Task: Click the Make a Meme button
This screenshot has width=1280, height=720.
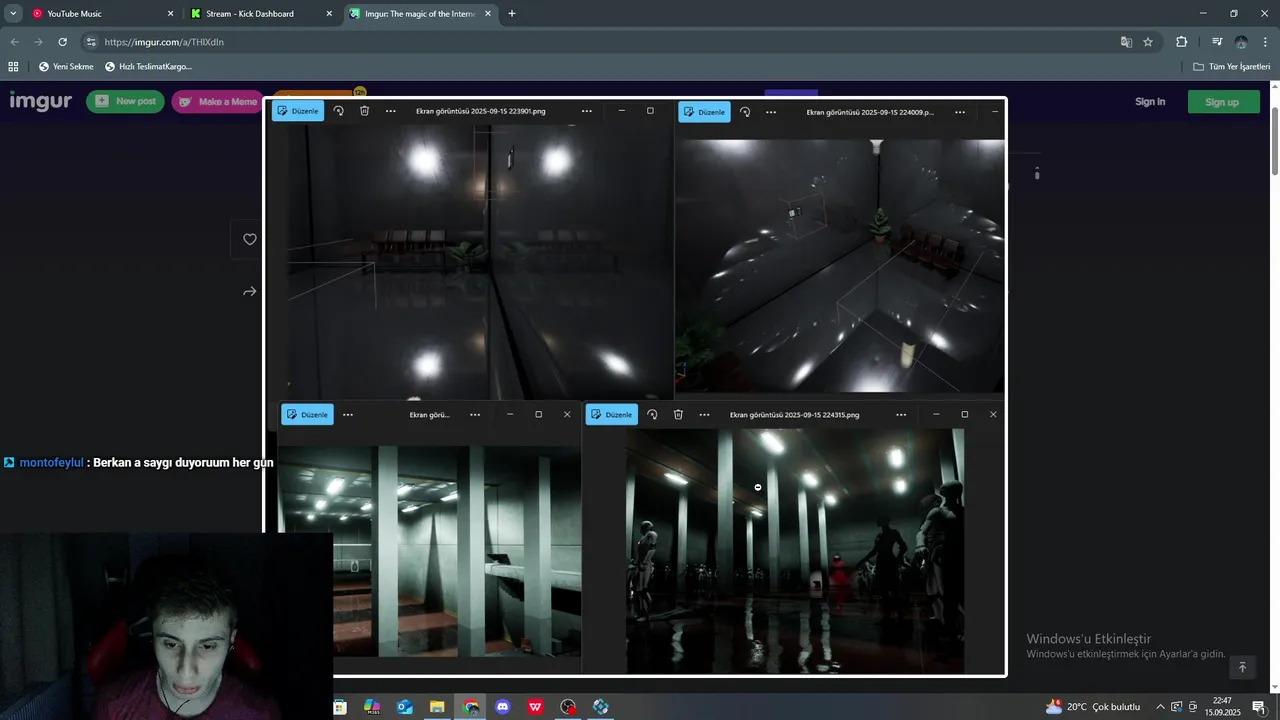Action: tap(217, 101)
